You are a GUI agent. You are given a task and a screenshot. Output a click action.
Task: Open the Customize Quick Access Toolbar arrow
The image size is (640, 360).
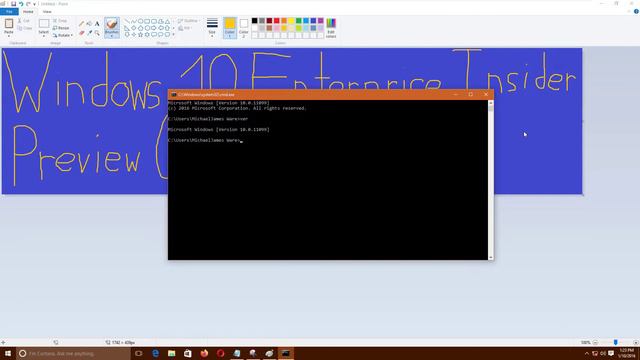point(34,4)
